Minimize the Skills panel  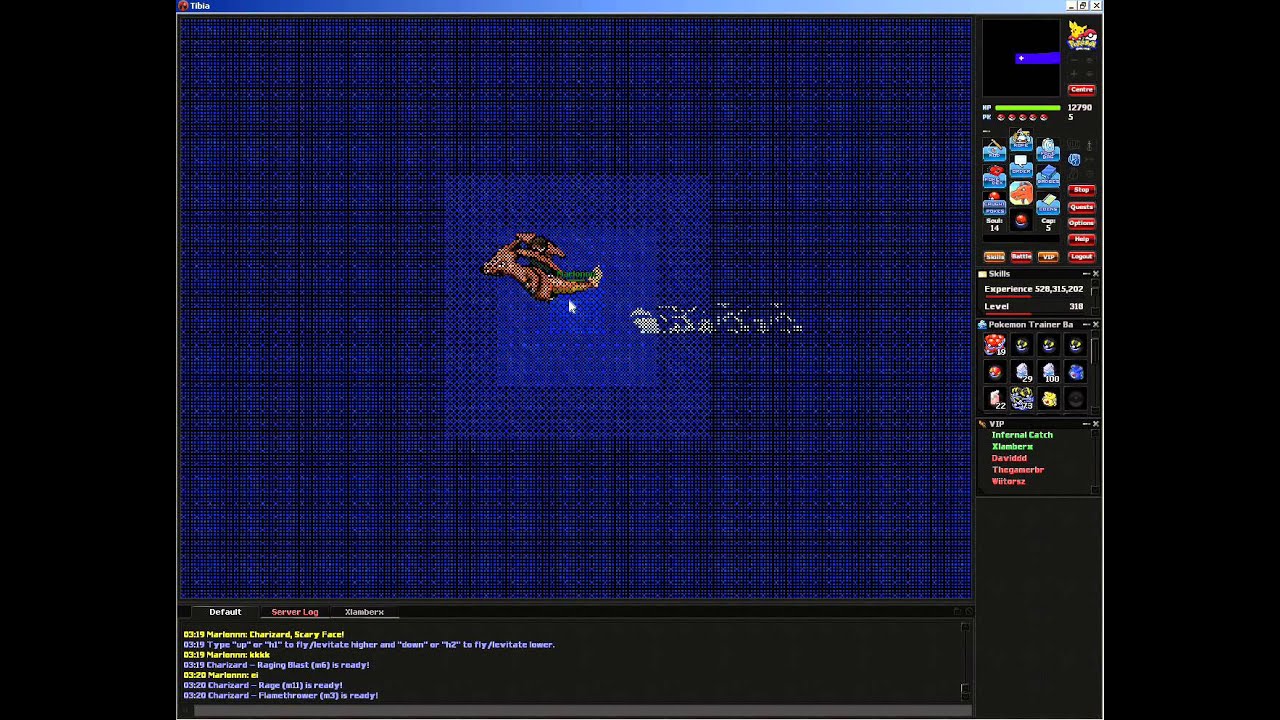(x=1086, y=274)
